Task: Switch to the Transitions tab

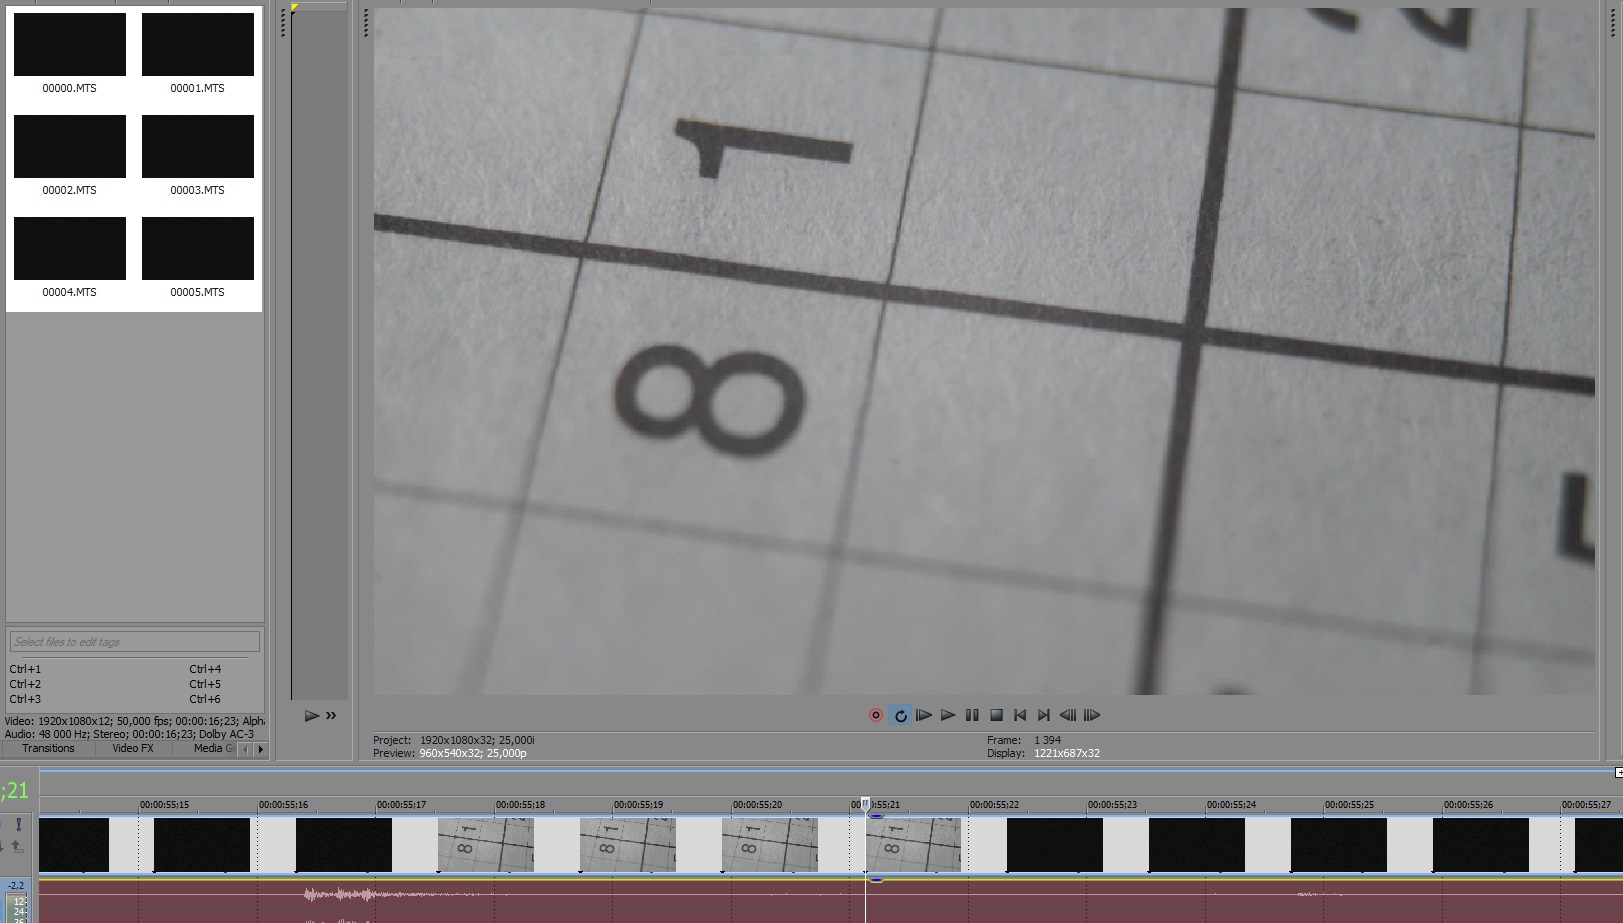Action: point(48,748)
